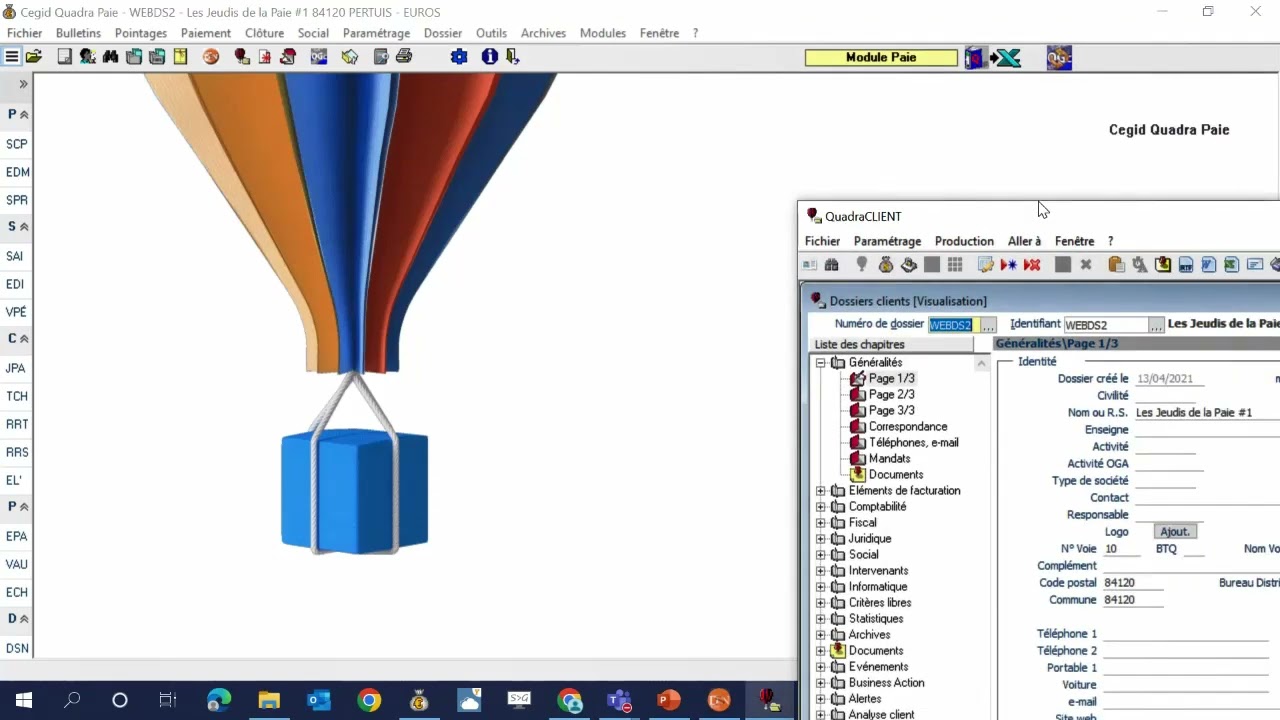Open the Fenêtre menu in QuadraCLIENT
Viewport: 1280px width, 720px height.
(1075, 241)
